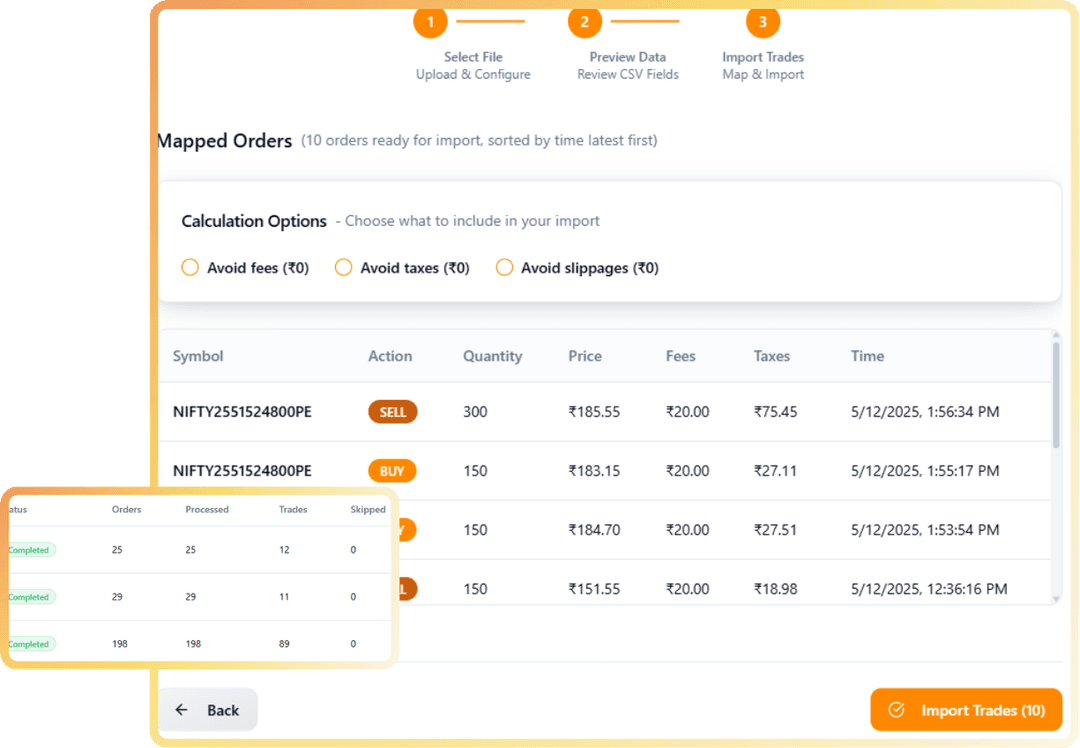
Task: Switch to the Preview Data step
Action: point(627,47)
